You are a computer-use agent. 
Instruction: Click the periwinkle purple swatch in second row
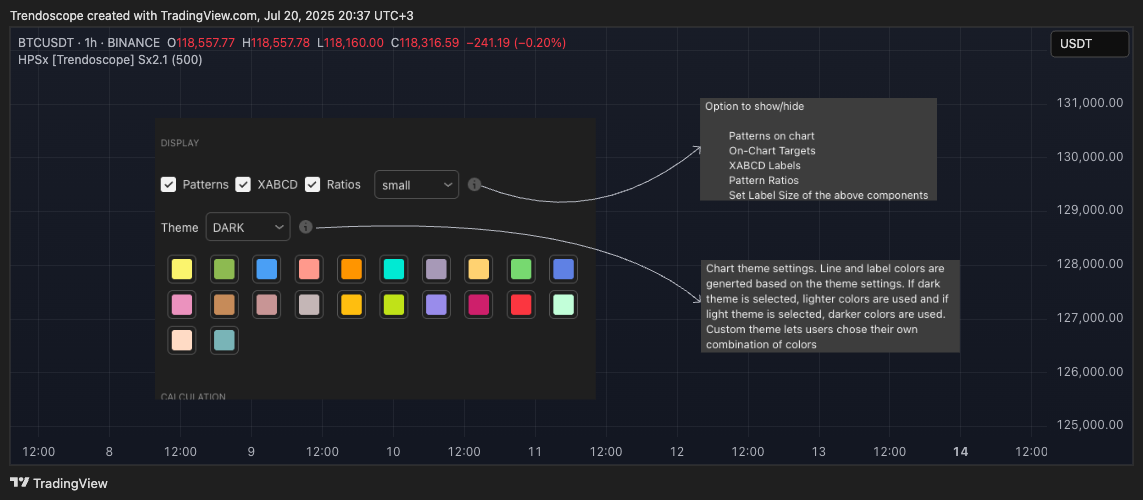coord(436,305)
